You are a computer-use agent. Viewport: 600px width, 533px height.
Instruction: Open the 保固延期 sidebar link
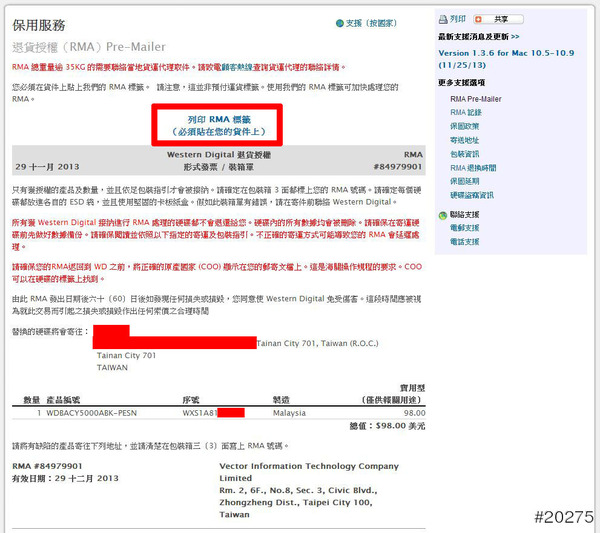point(465,181)
